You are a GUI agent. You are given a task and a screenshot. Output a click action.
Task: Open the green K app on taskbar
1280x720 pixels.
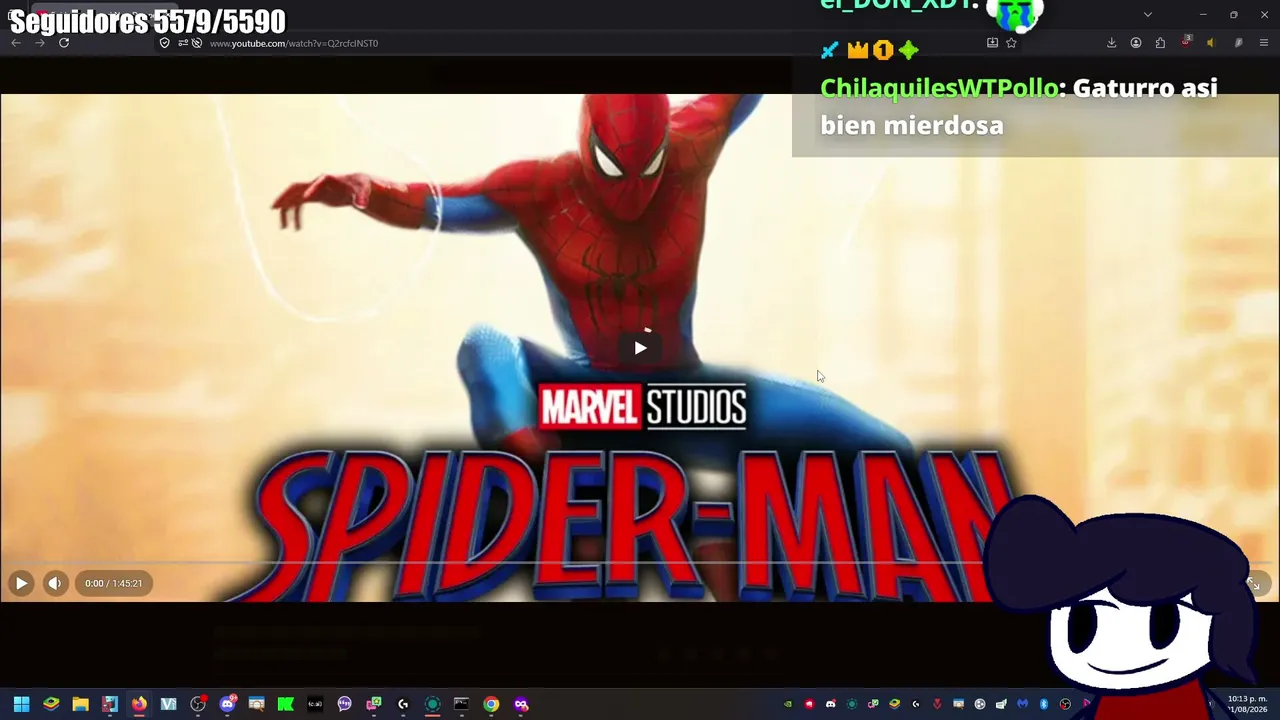point(286,704)
